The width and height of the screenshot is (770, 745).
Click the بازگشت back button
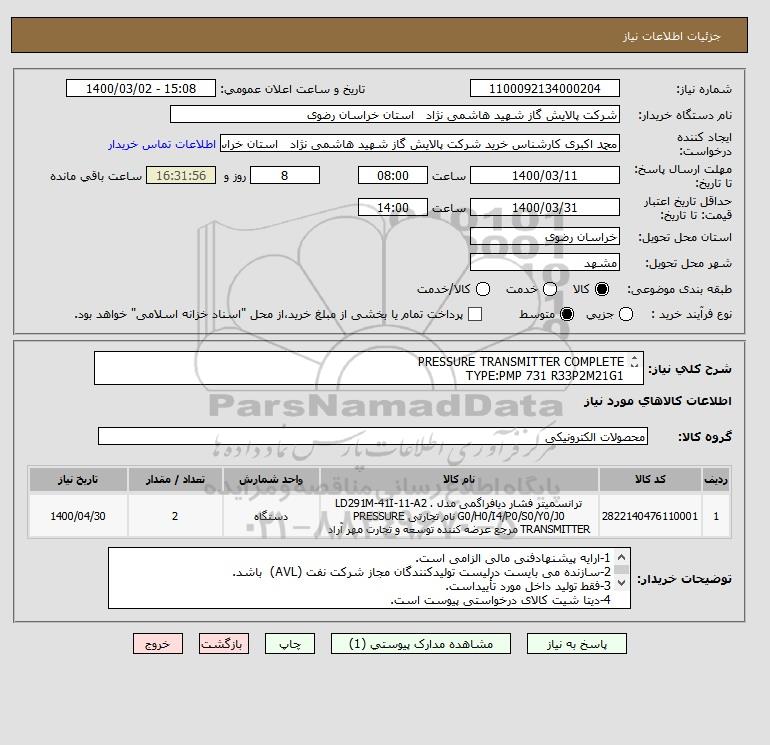coord(224,644)
